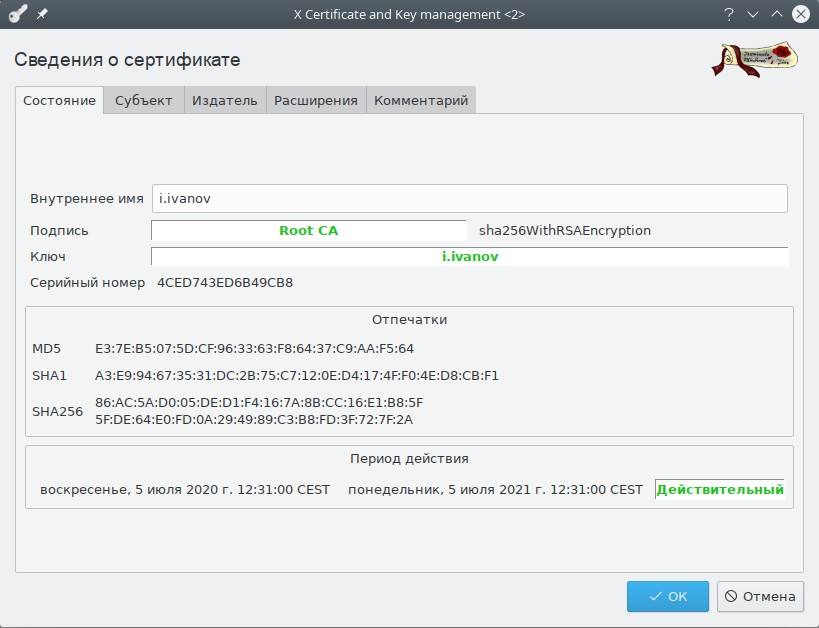Click the green Действительный status text

tap(722, 491)
